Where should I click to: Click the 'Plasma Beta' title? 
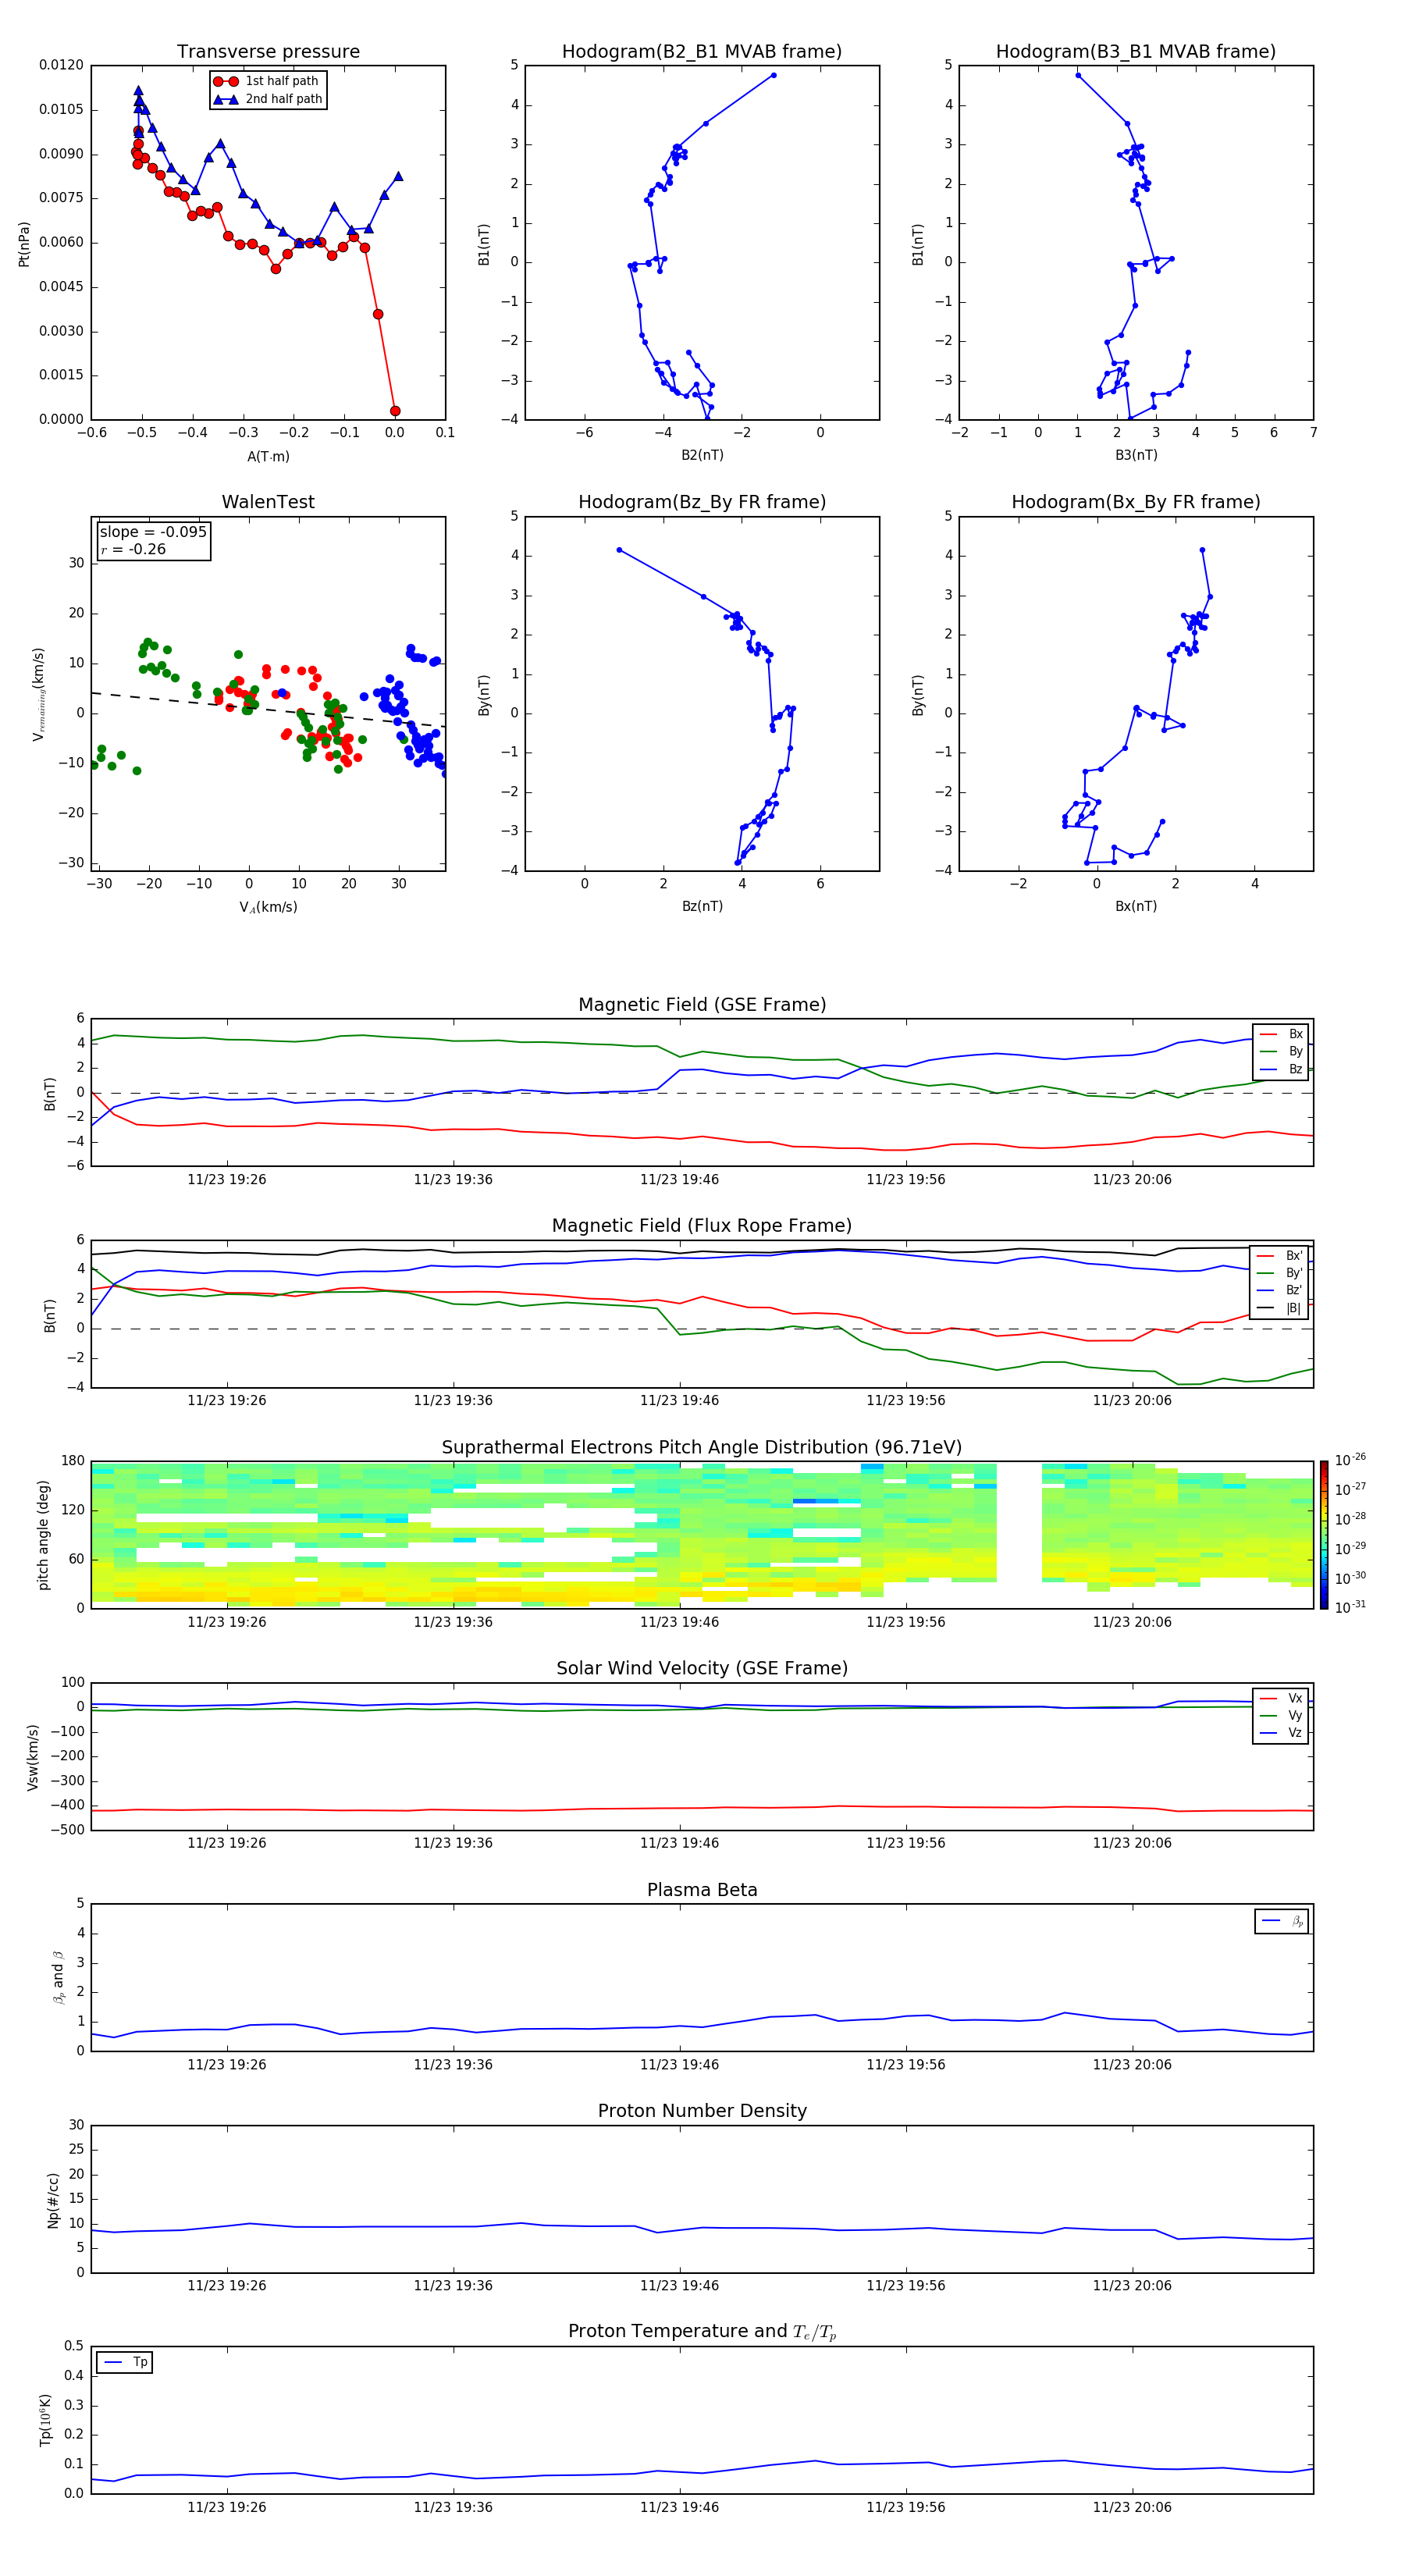(702, 1890)
